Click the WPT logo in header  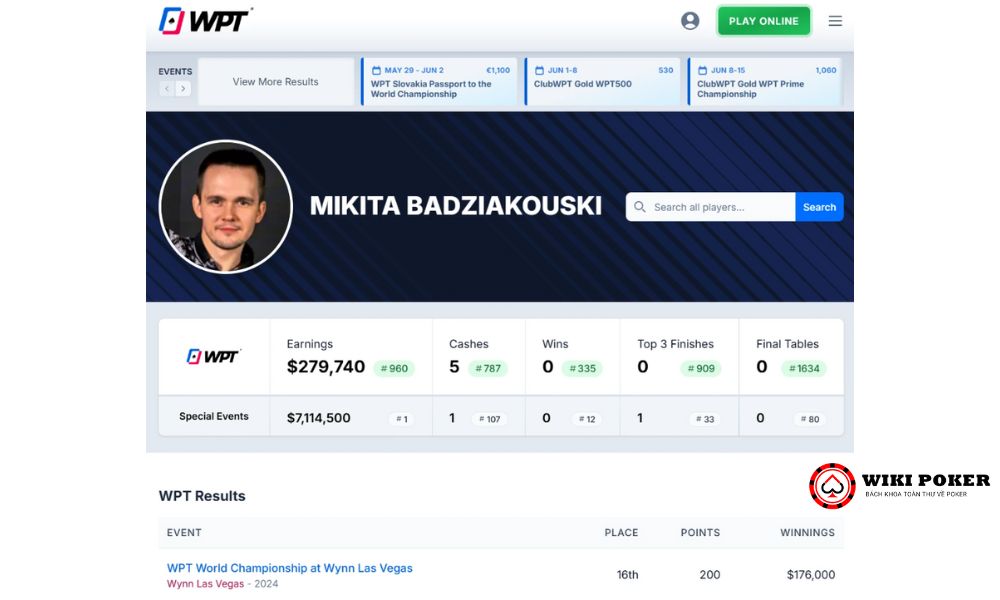point(205,20)
